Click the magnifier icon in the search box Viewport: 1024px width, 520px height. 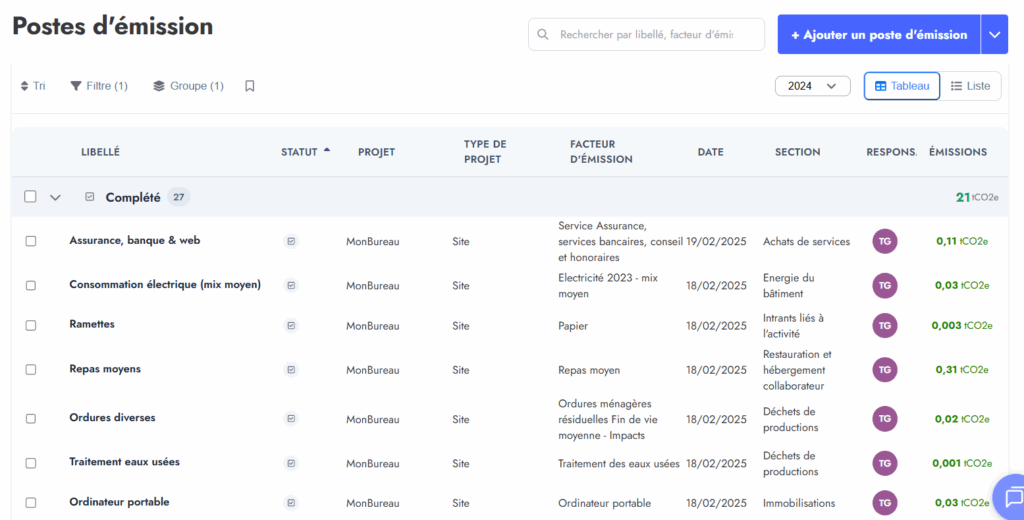click(543, 34)
